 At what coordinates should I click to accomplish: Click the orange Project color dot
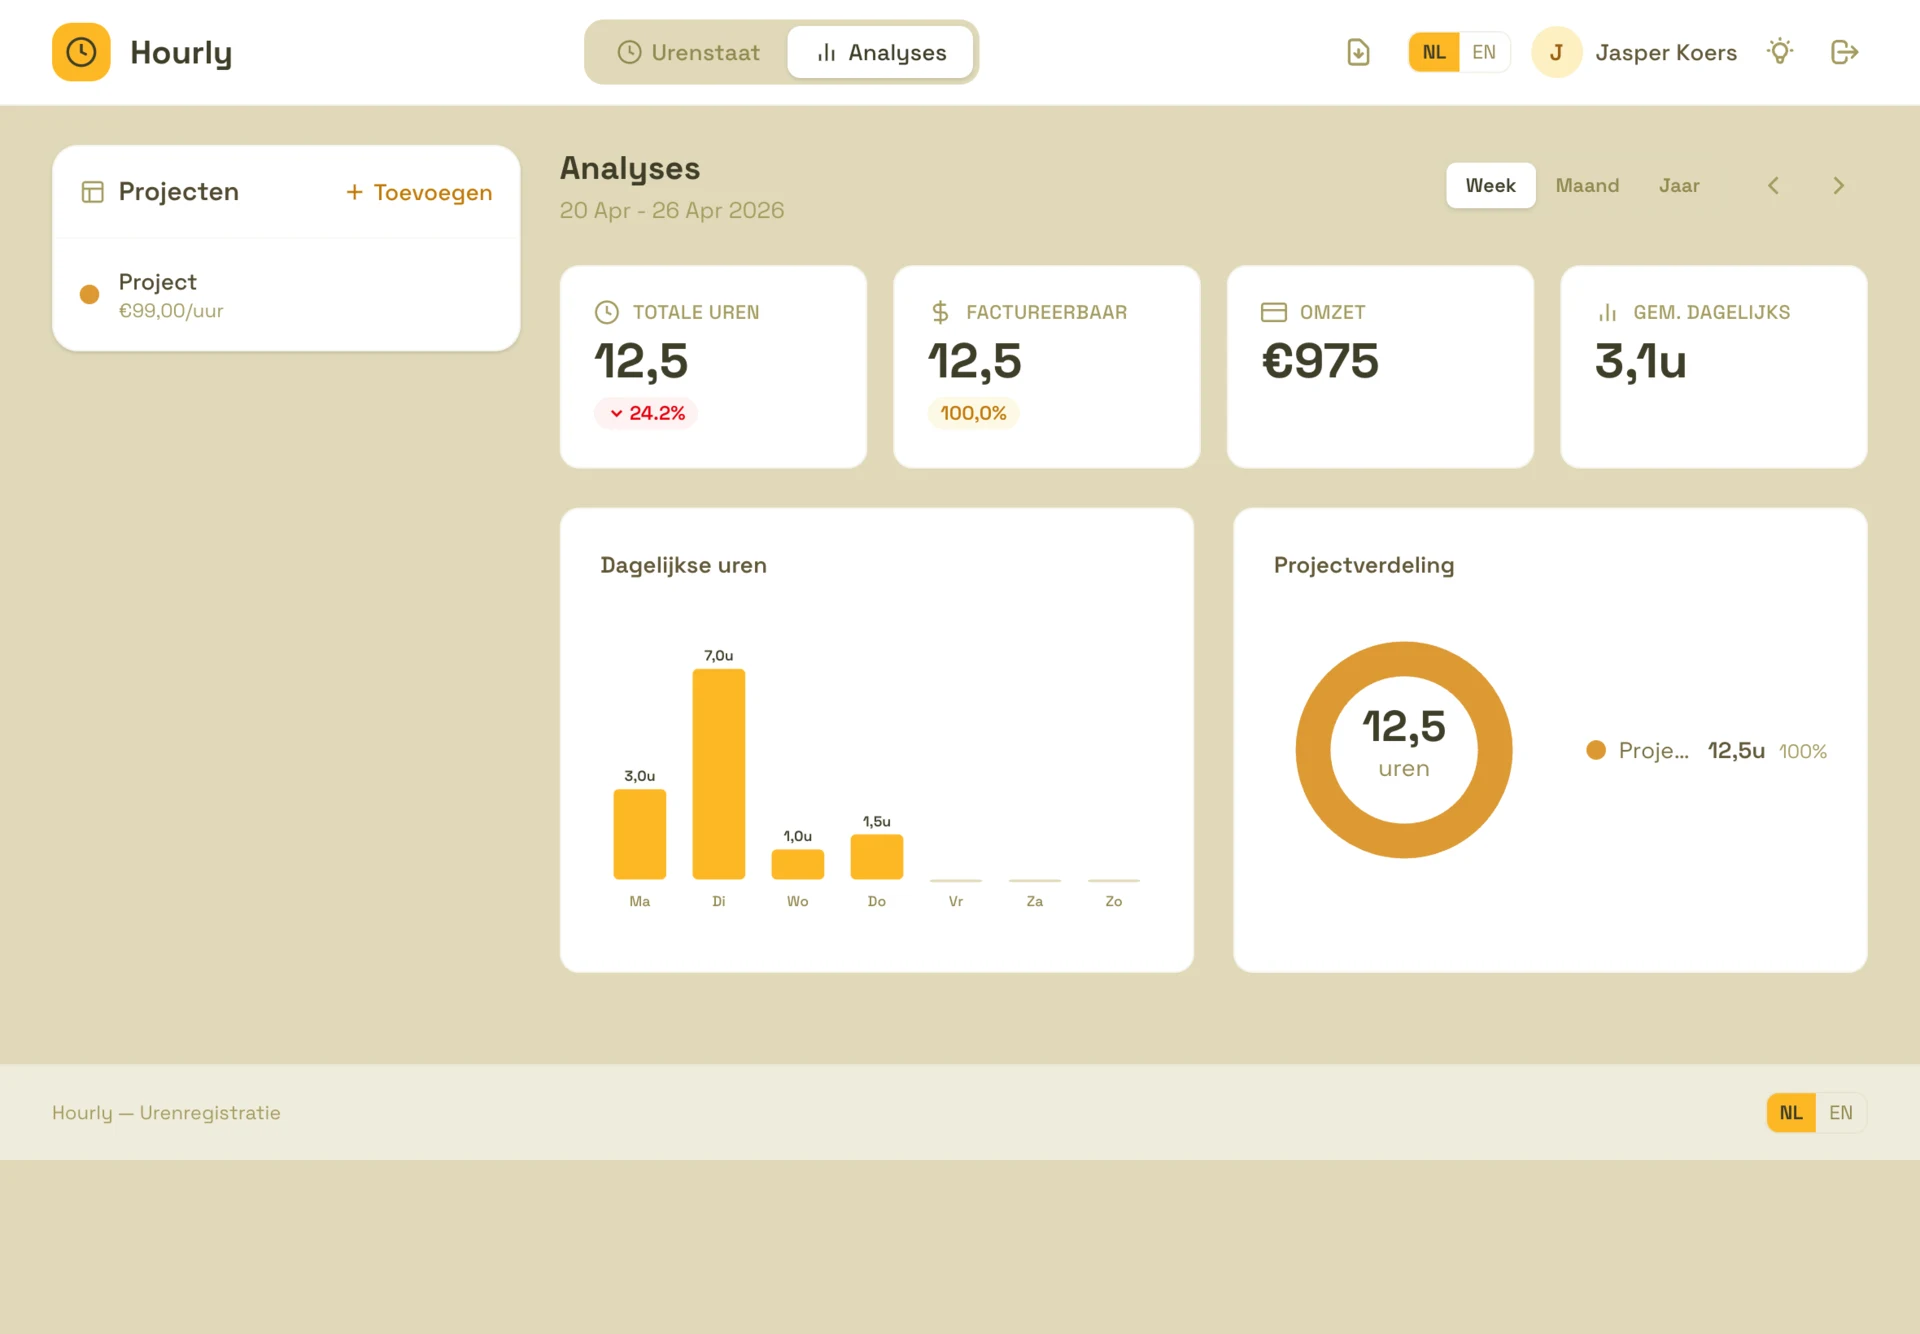90,295
